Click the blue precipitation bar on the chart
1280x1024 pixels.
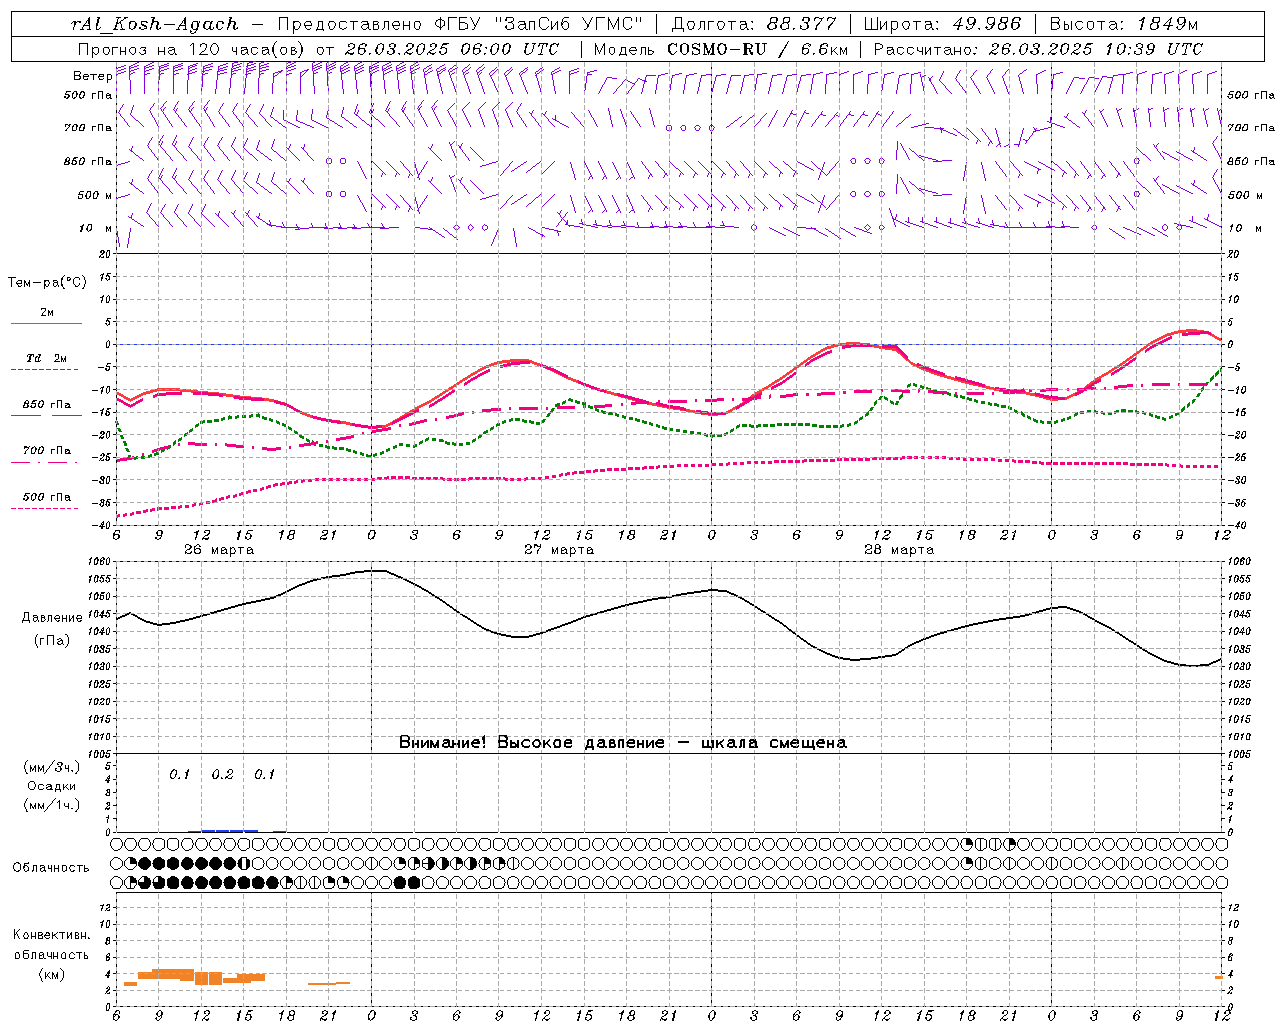[x=229, y=830]
